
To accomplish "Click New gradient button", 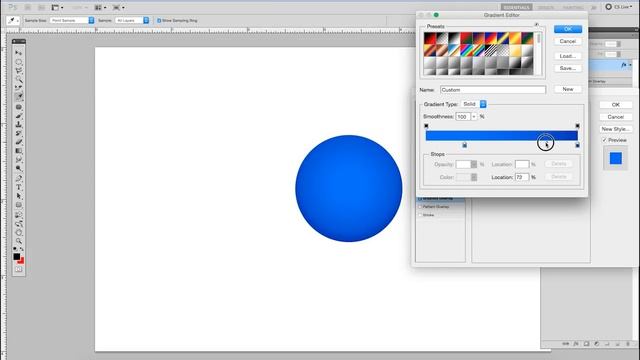I will coord(568,89).
